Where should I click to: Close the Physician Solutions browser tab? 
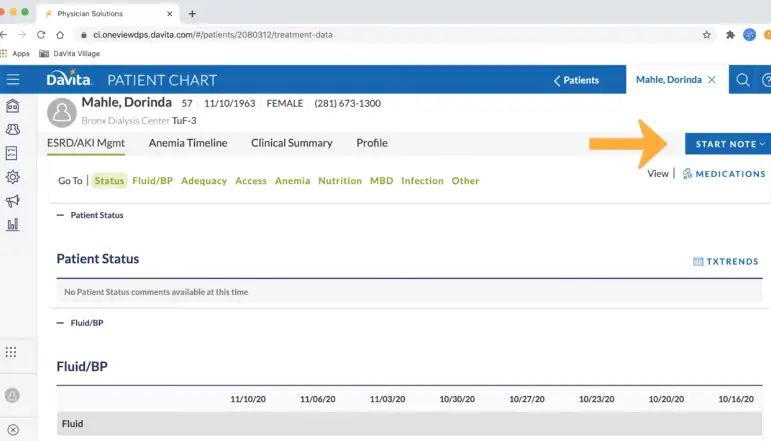[170, 14]
